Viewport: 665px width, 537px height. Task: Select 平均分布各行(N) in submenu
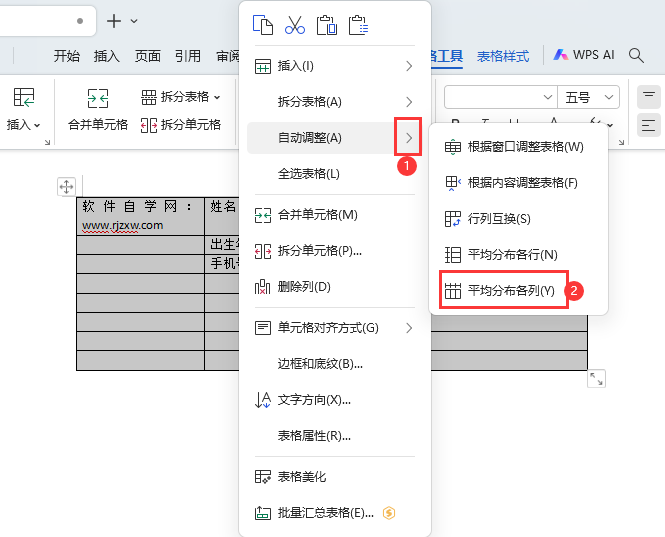tap(518, 255)
